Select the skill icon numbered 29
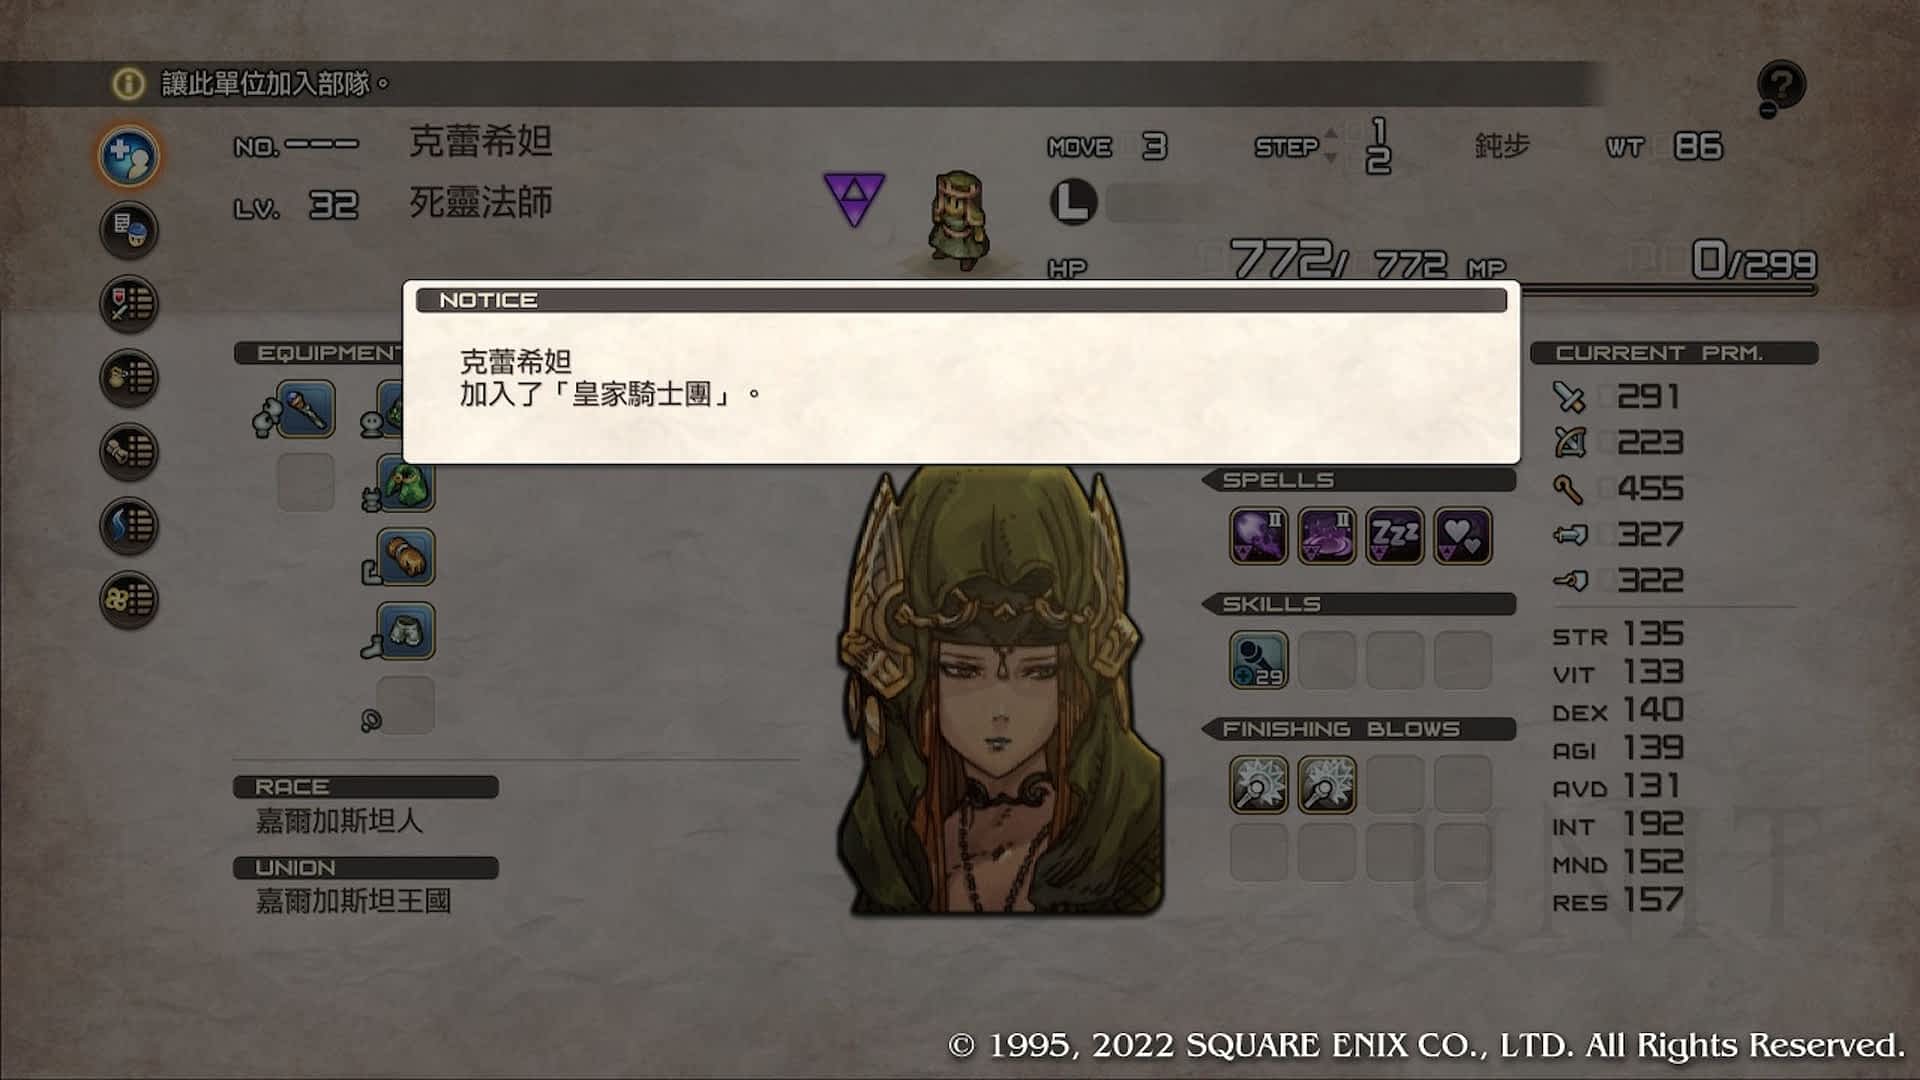Viewport: 1920px width, 1080px height. 1259,660
